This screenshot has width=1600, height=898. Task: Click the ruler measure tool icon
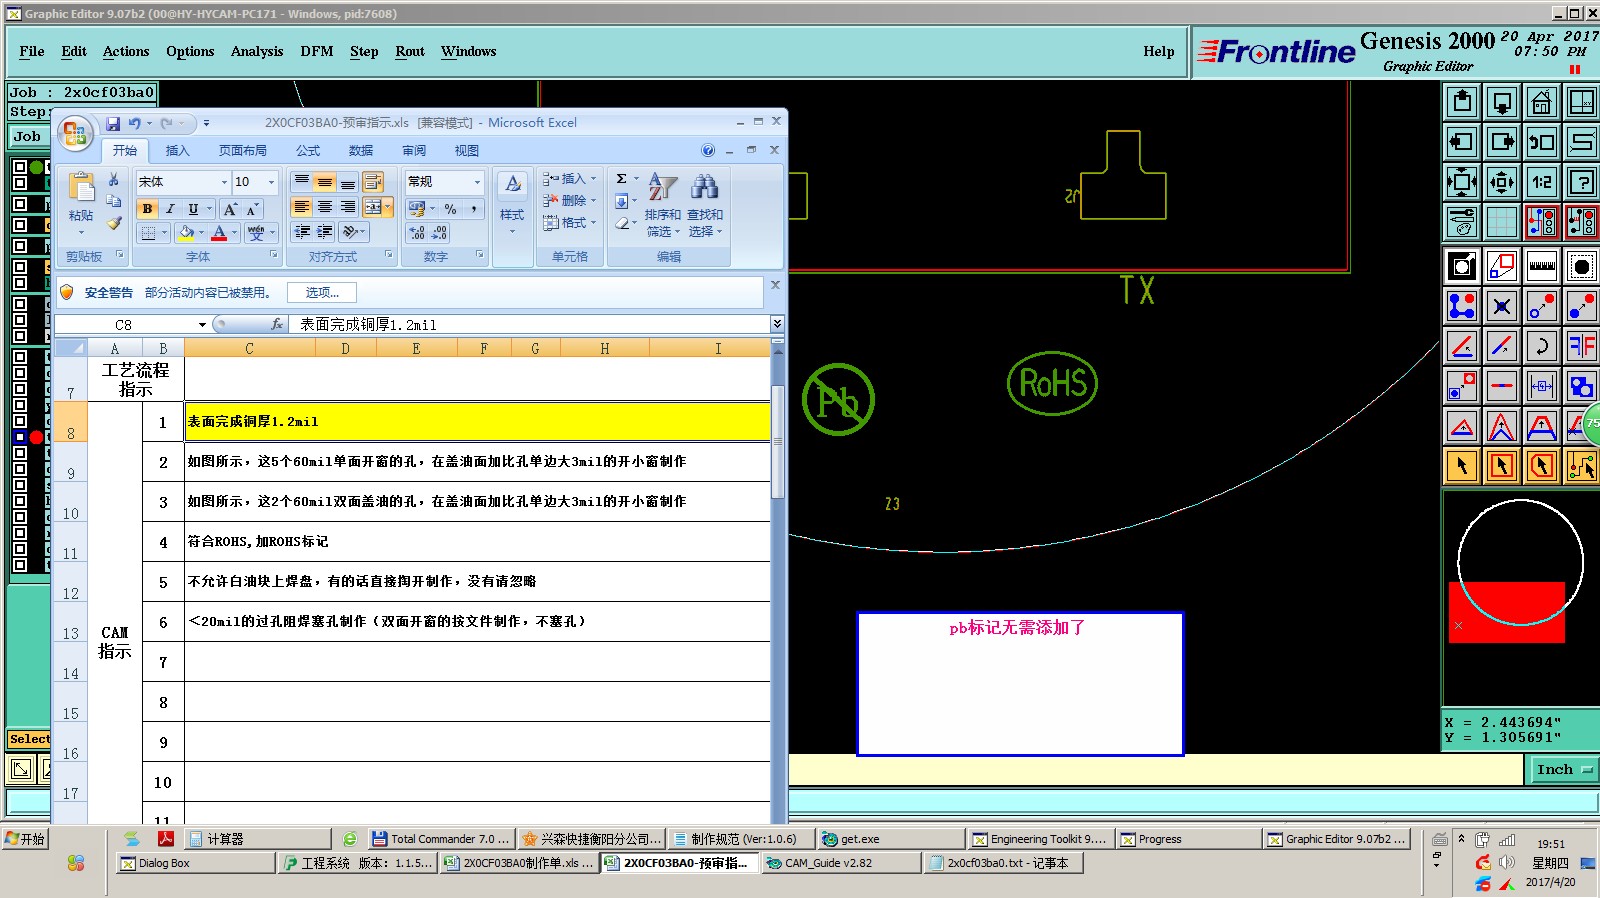coord(1541,266)
